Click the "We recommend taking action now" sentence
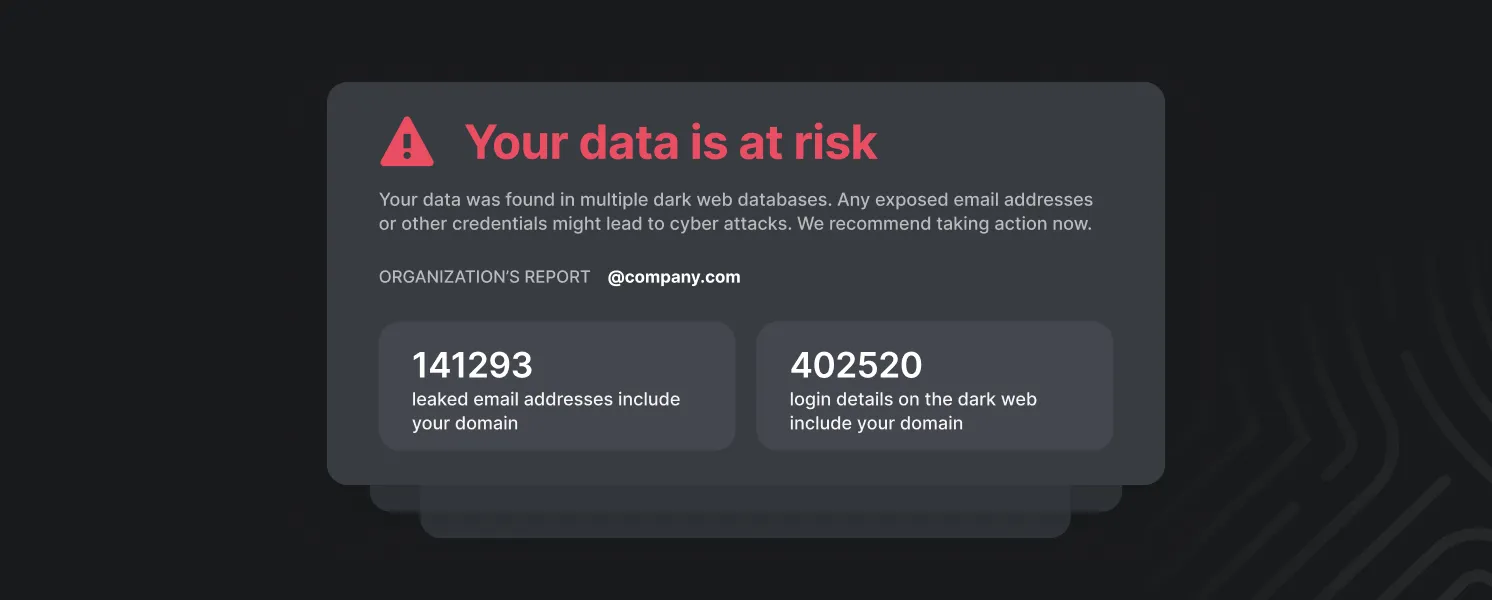This screenshot has height=600, width=1492. [944, 224]
